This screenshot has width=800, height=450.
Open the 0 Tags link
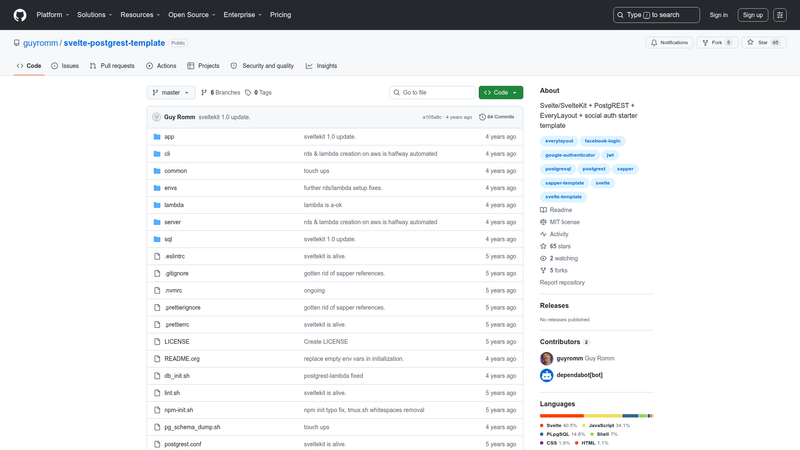coord(258,92)
